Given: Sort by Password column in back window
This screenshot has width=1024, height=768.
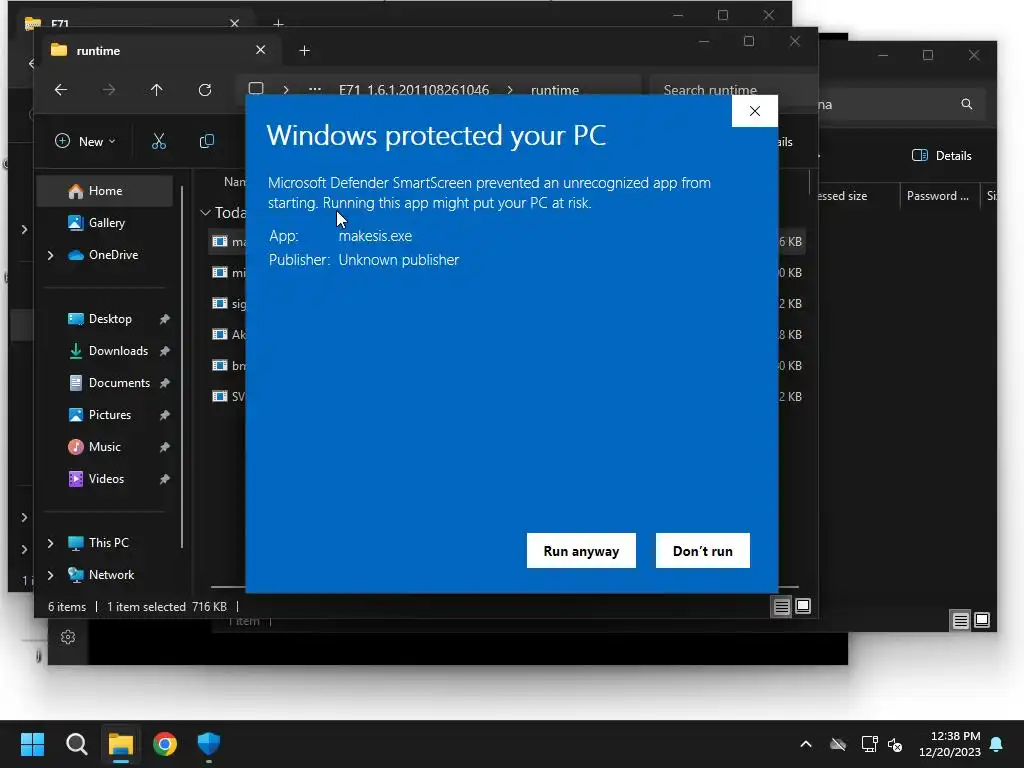Looking at the screenshot, I should click(x=938, y=196).
